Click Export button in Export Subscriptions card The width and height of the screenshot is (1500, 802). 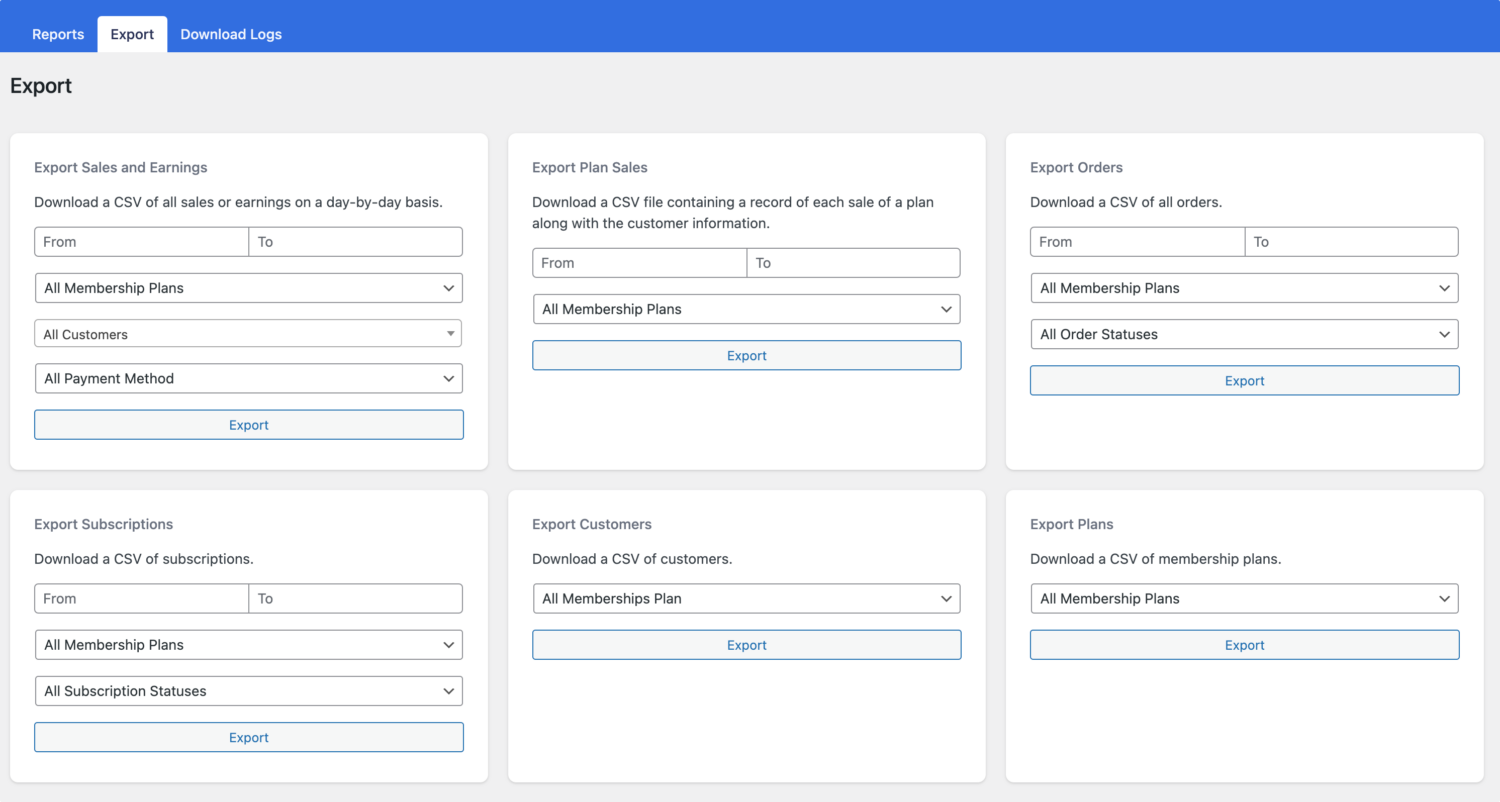pyautogui.click(x=249, y=738)
